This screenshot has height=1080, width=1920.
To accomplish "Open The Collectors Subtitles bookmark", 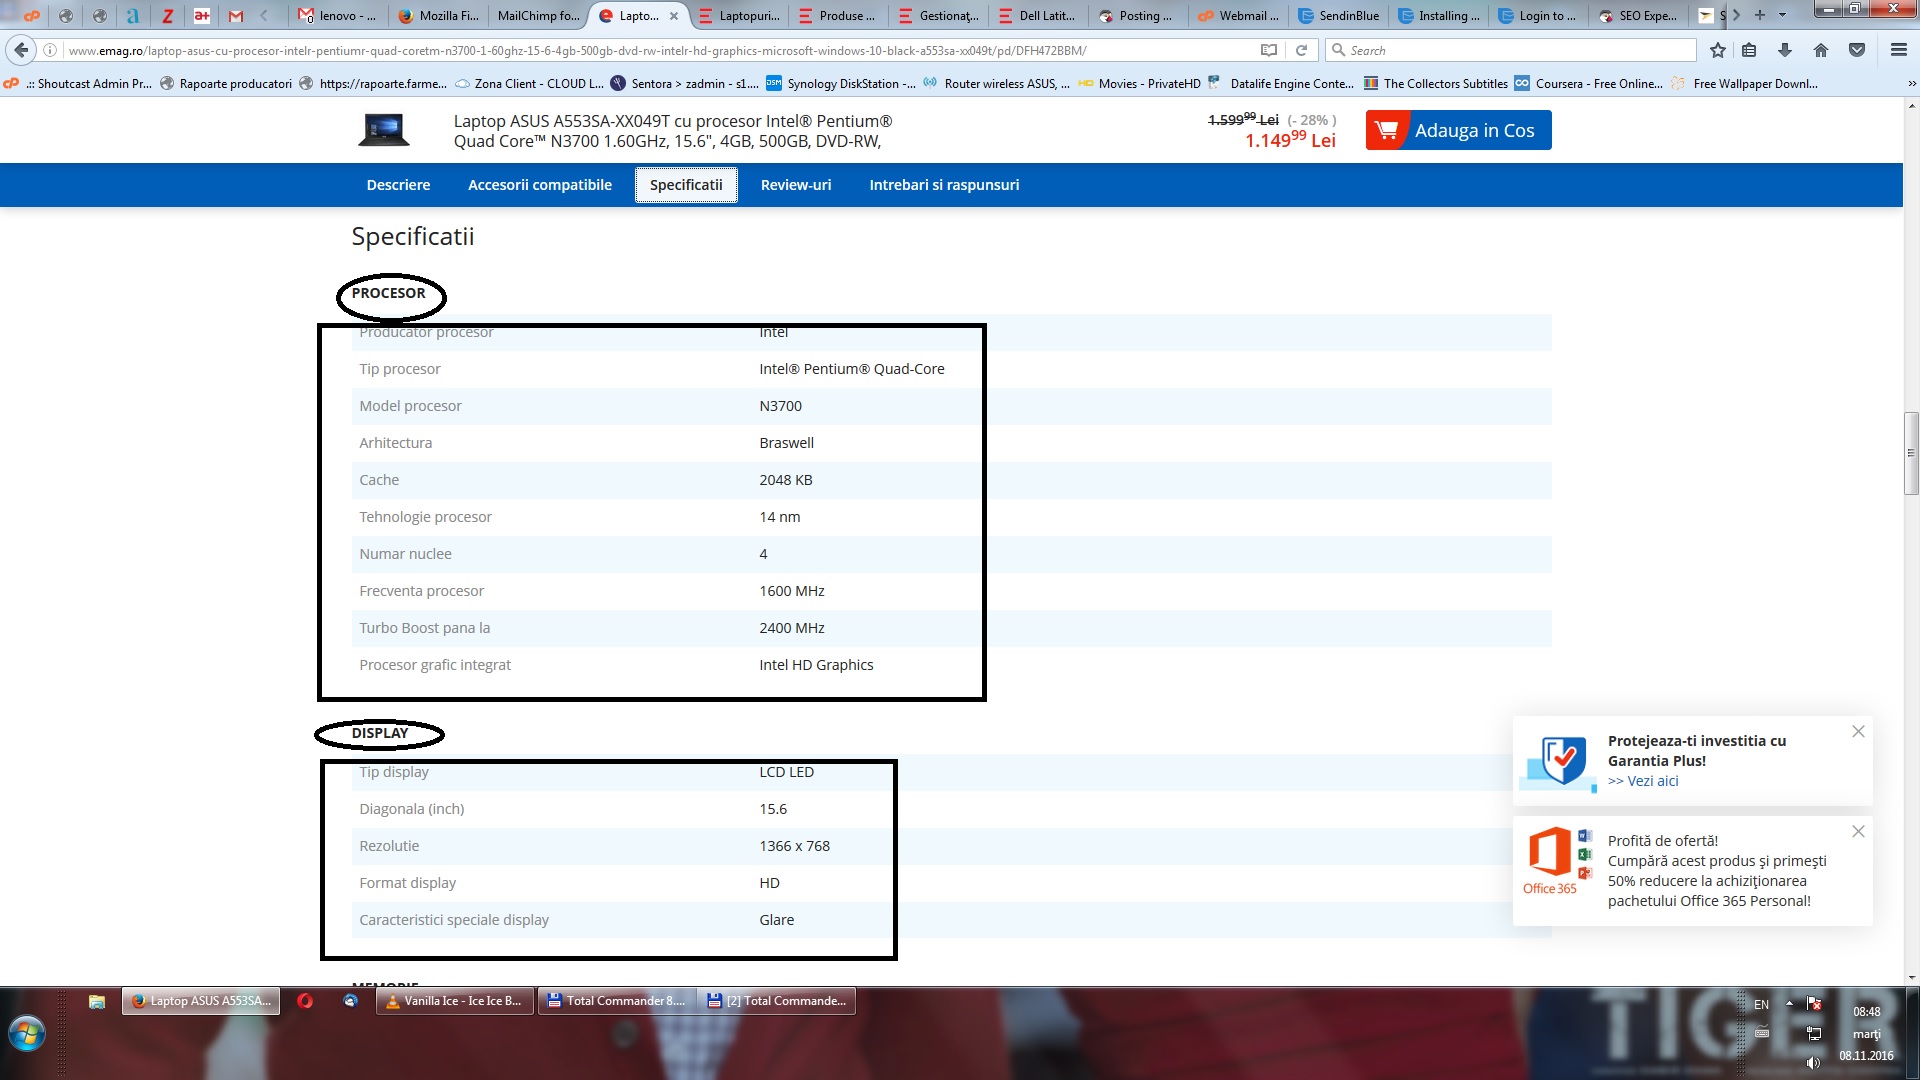I will coord(1436,84).
